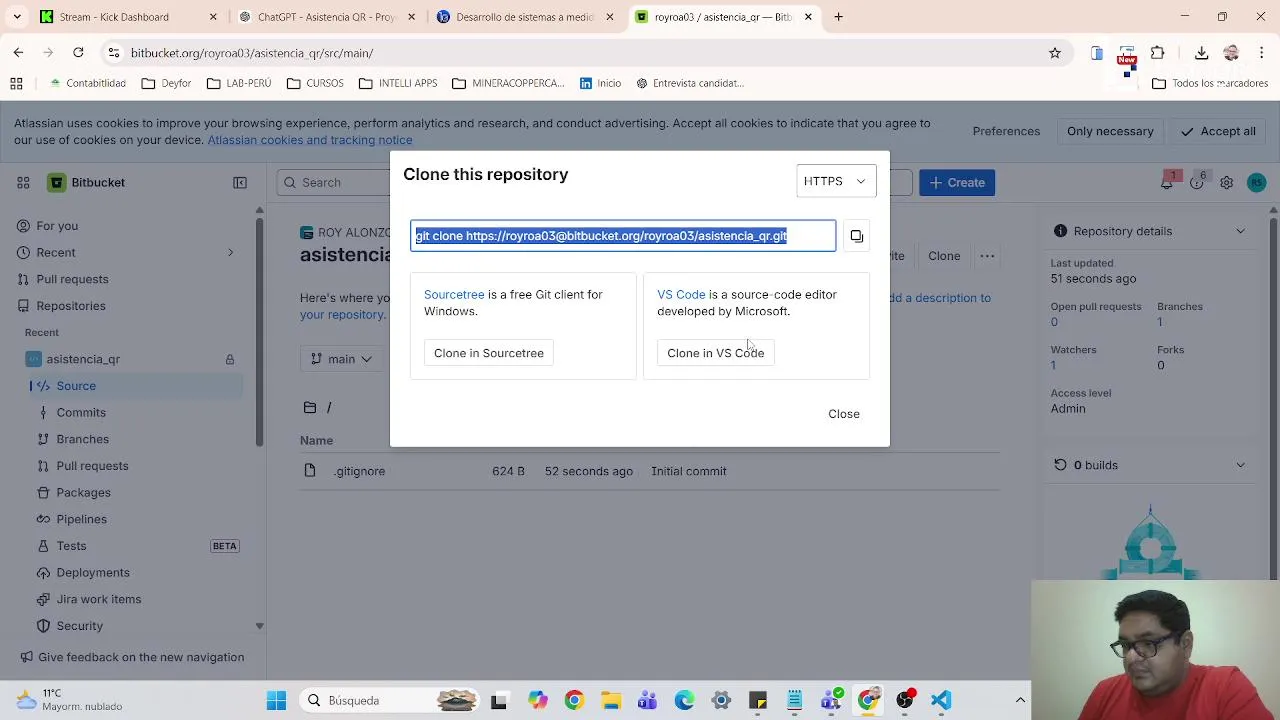Click the Accept all cookies button
This screenshot has height=720, width=1280.
click(1218, 131)
